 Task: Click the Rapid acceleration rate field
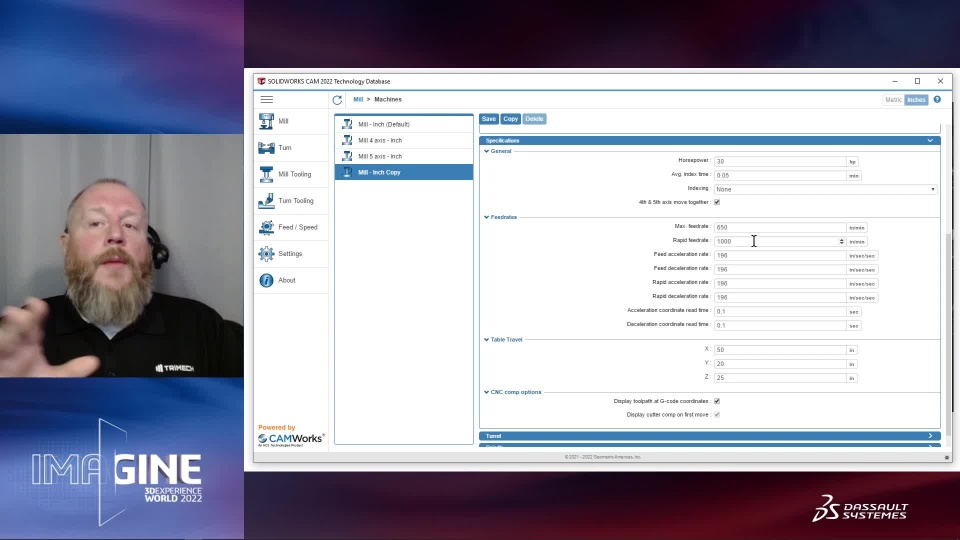tap(780, 283)
